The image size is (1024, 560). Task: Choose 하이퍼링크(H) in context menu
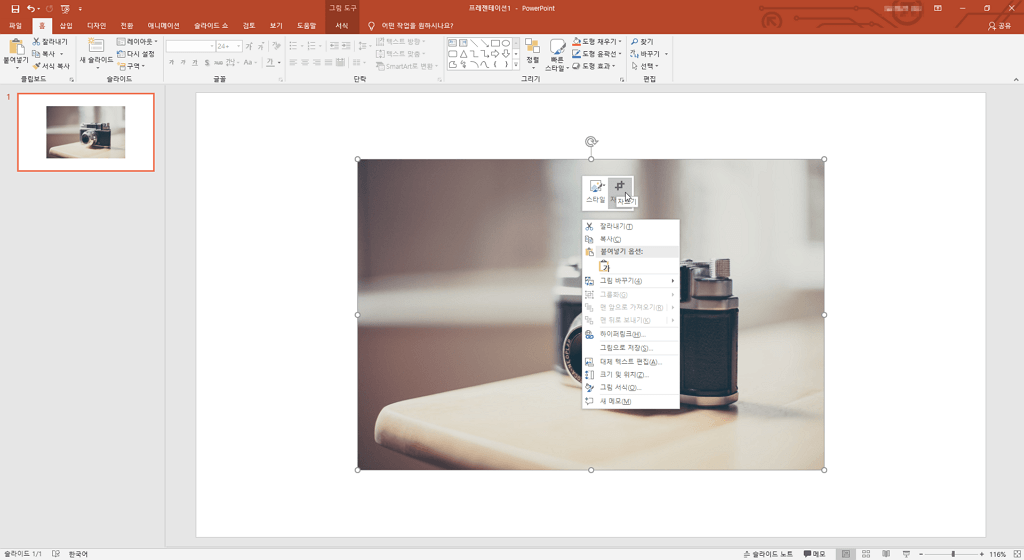click(630, 334)
